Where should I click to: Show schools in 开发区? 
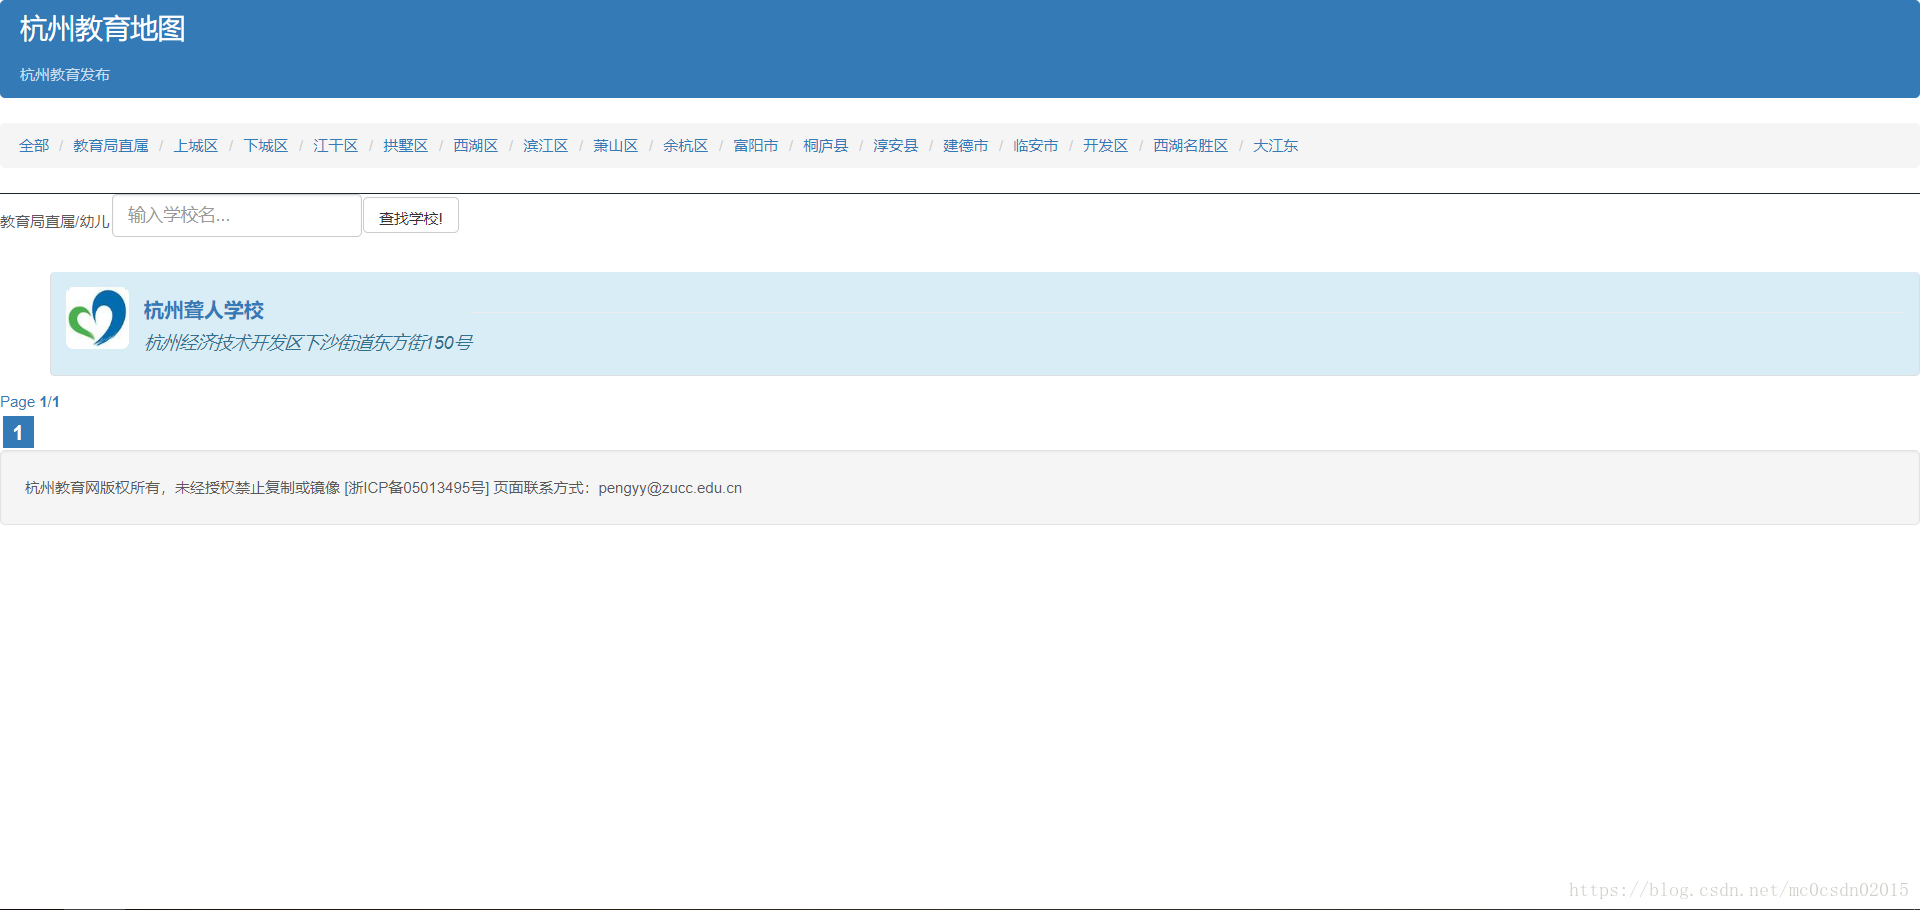coord(1106,146)
